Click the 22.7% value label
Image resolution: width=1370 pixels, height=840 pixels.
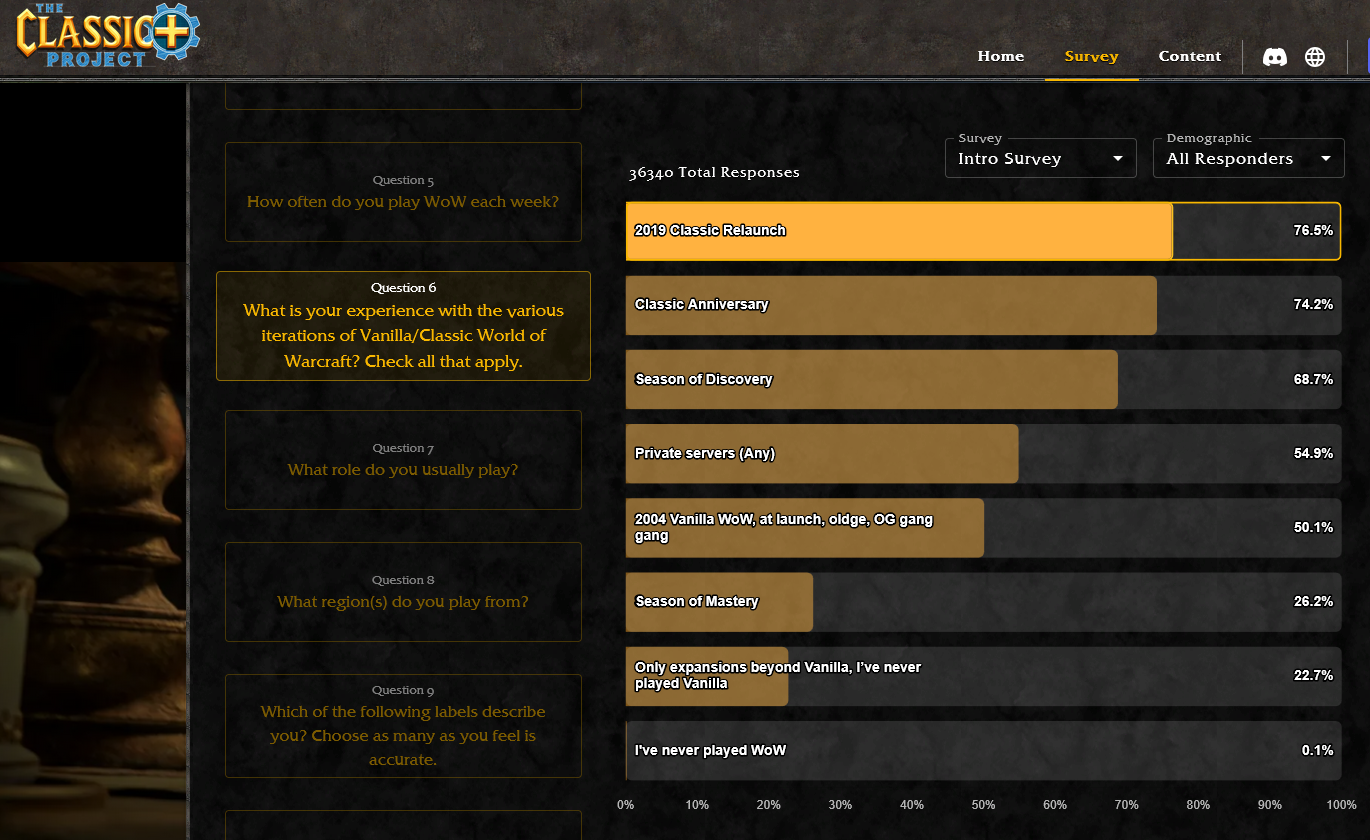pyautogui.click(x=1313, y=676)
